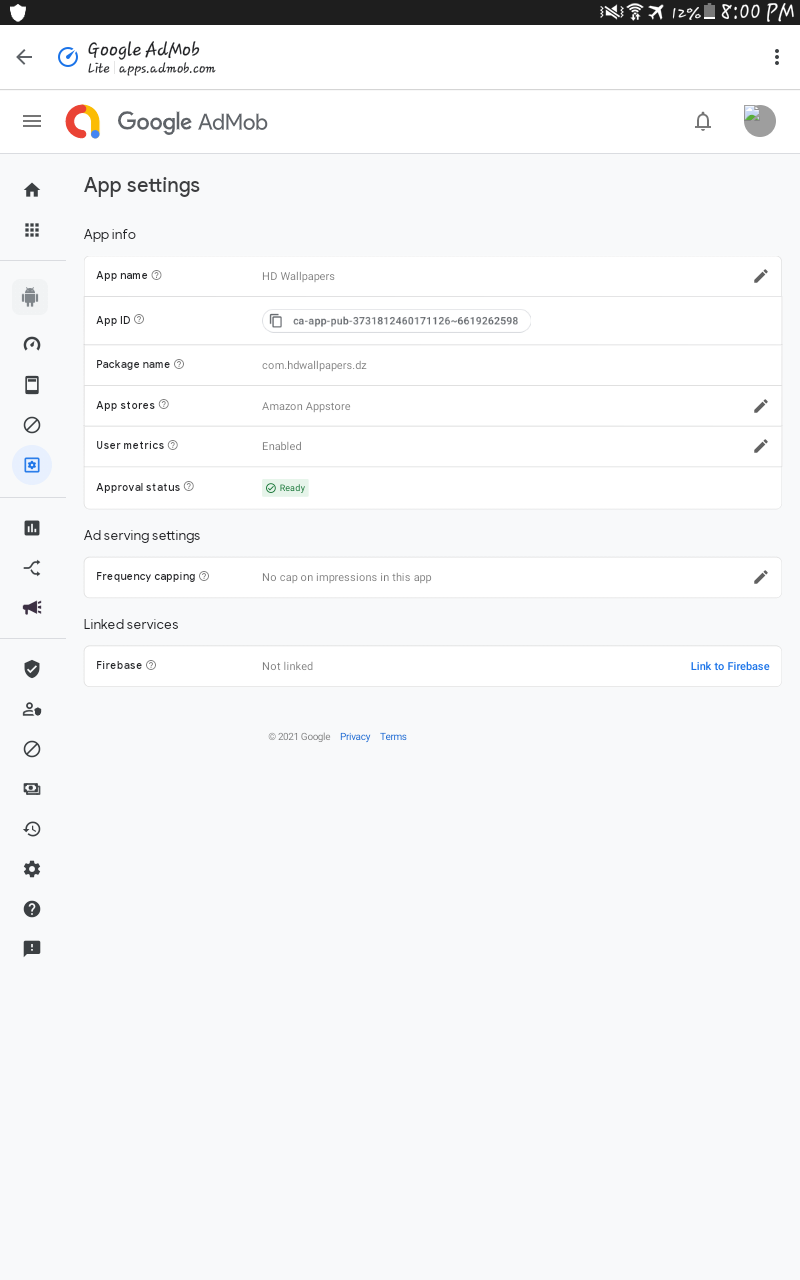The height and width of the screenshot is (1280, 800).
Task: Open the Privacy footer link
Action: click(355, 737)
